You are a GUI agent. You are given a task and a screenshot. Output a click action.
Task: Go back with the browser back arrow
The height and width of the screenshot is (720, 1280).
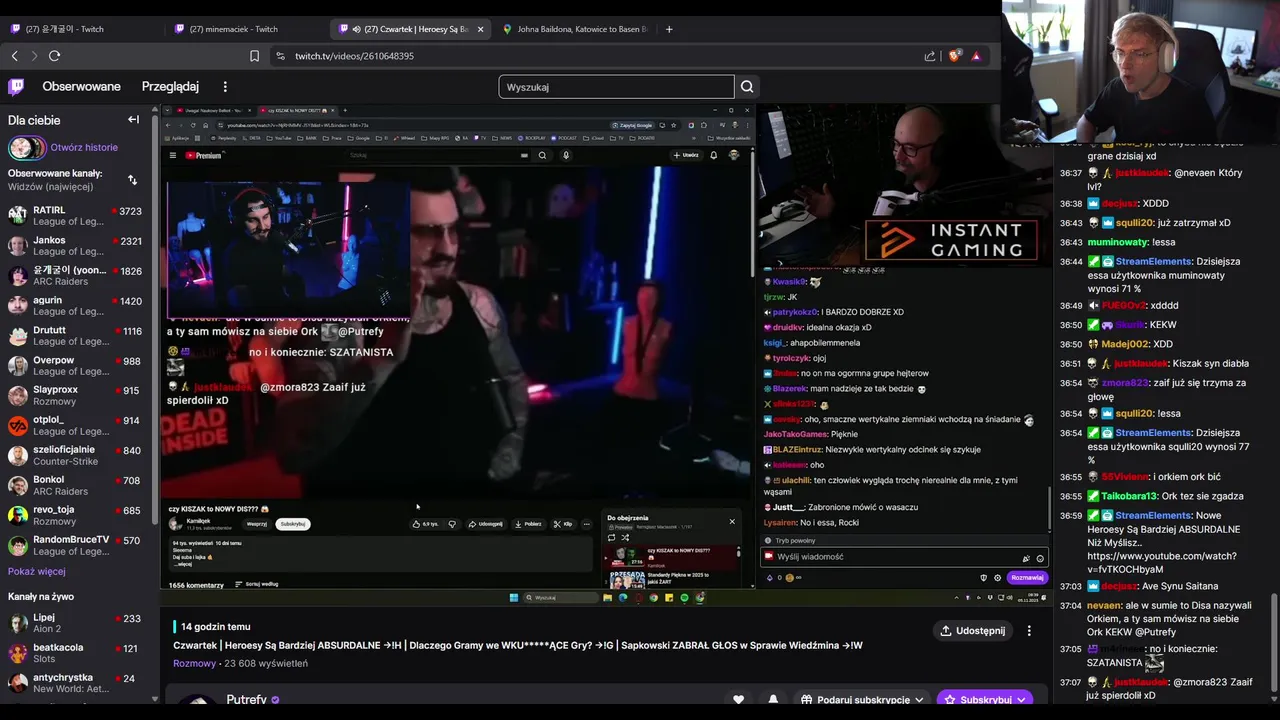pos(15,56)
